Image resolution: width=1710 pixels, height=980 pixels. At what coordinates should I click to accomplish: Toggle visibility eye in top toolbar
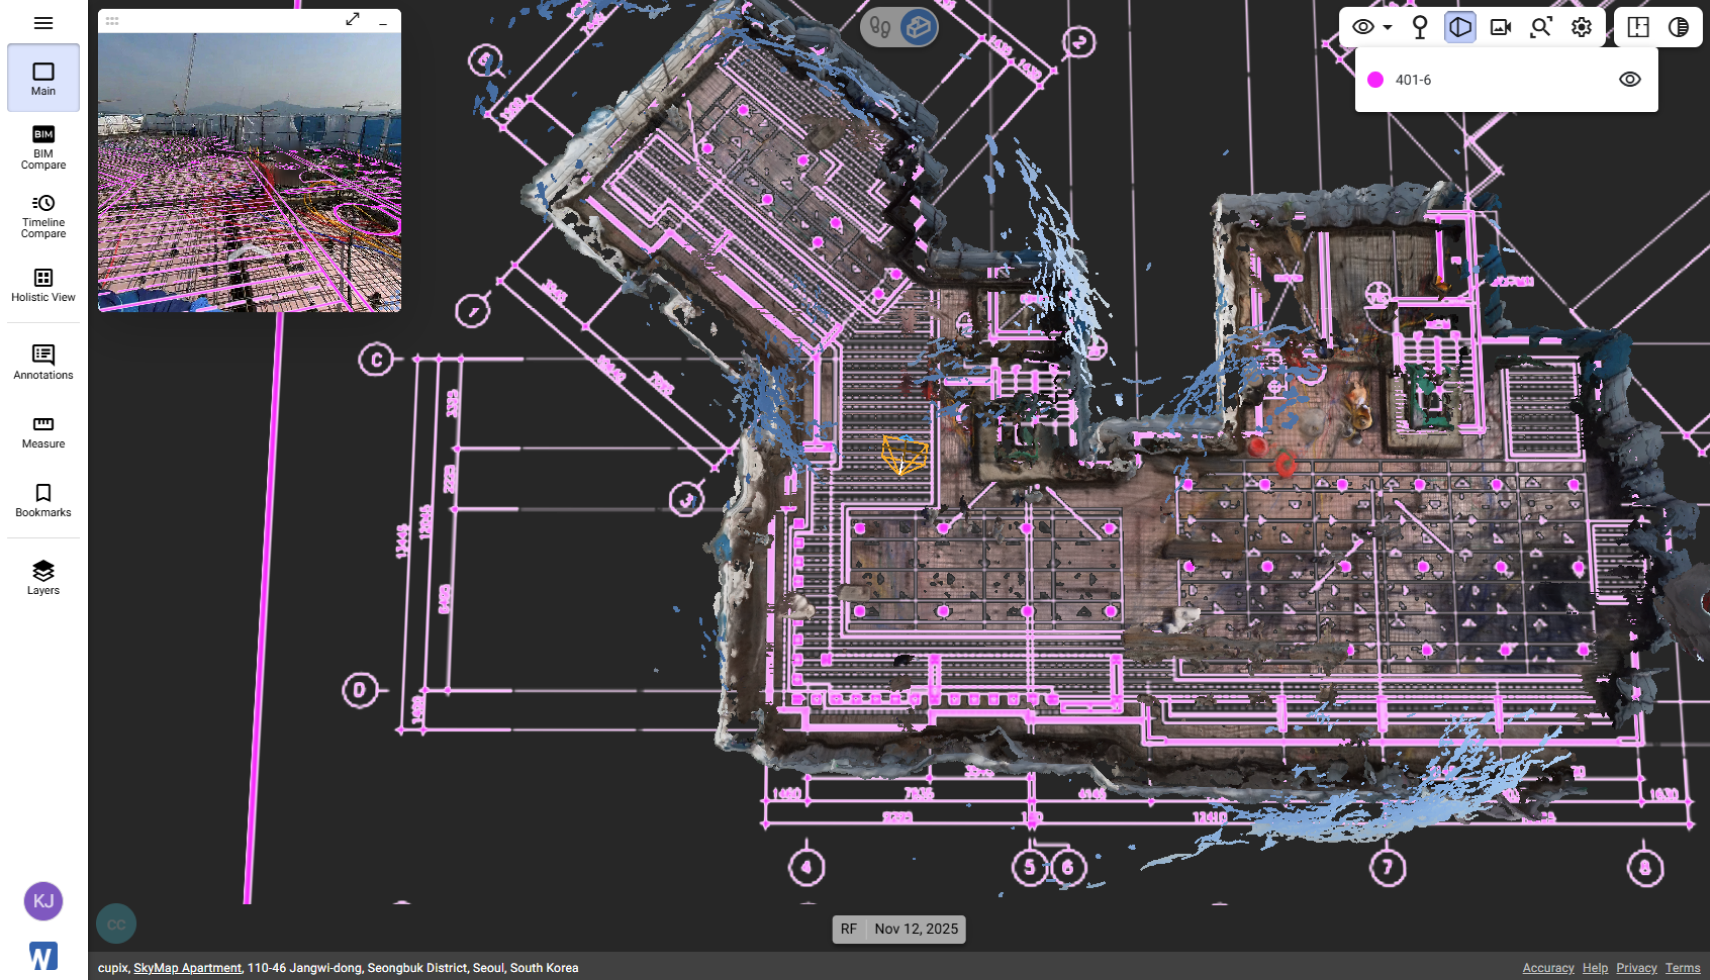click(1363, 27)
